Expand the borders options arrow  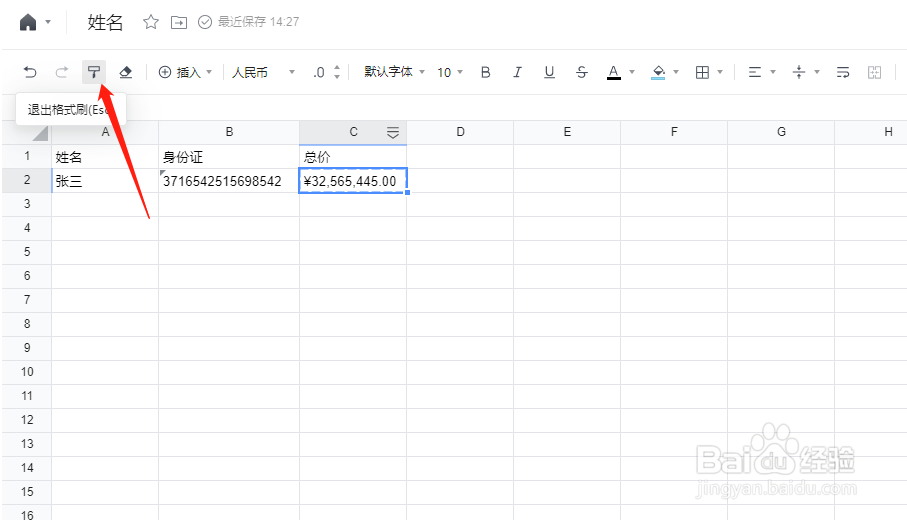point(720,72)
